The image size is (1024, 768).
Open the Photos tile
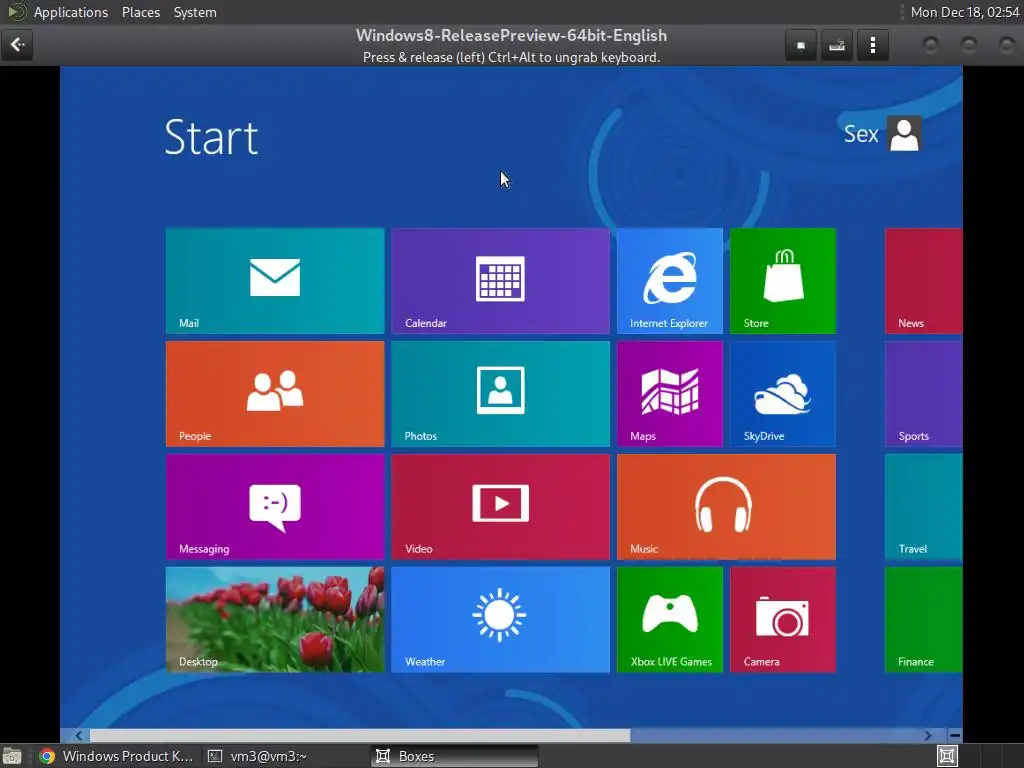[x=500, y=394]
